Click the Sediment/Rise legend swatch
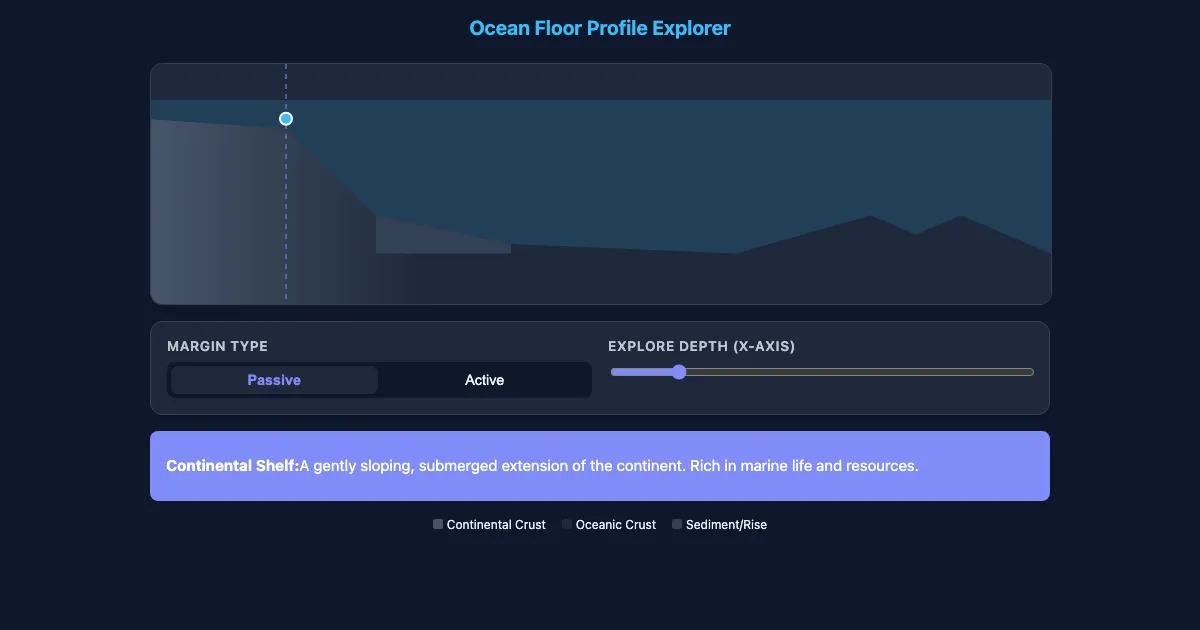The width and height of the screenshot is (1200, 630). click(x=677, y=524)
